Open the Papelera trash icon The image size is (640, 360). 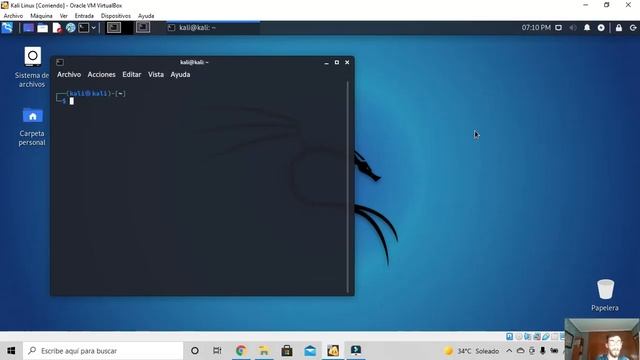[605, 295]
